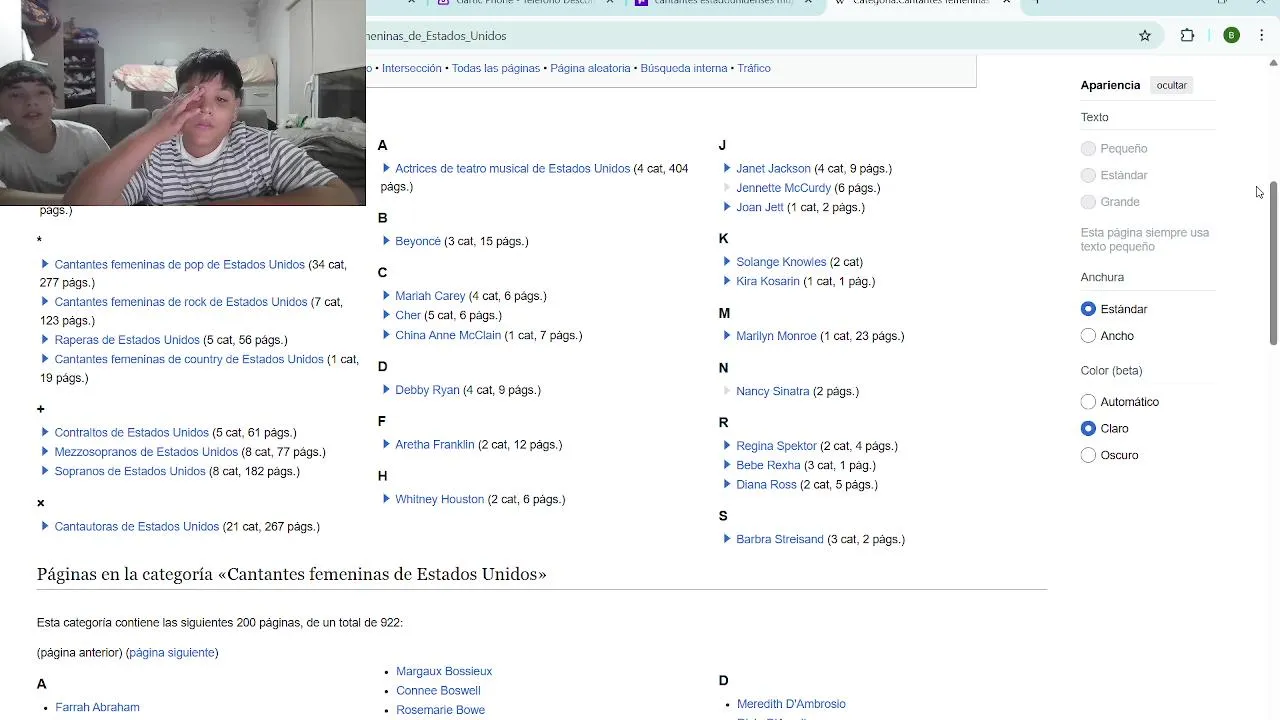Expand Mezzosopranos de Estados Unidos arrow
This screenshot has height=720, width=1280.
point(45,452)
